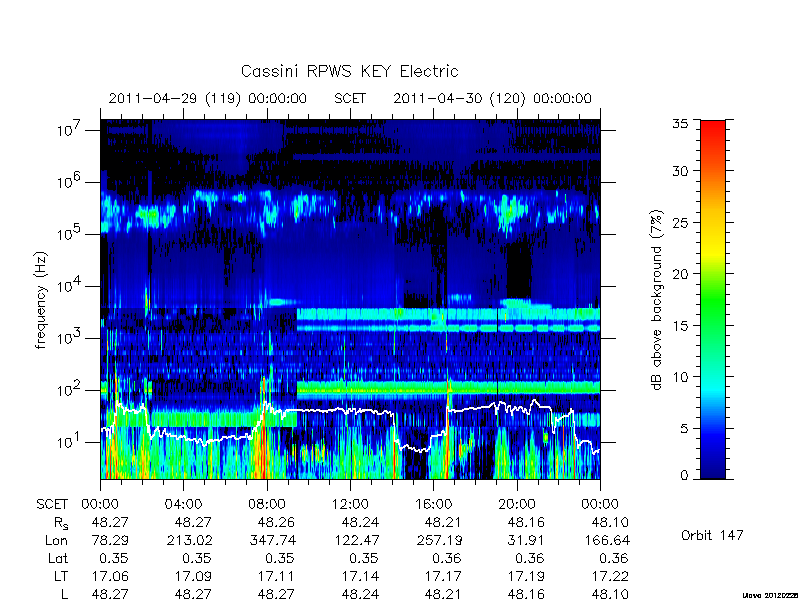Click the Lon value '347.74'
Viewport: 800px width, 600px height.
point(272,540)
